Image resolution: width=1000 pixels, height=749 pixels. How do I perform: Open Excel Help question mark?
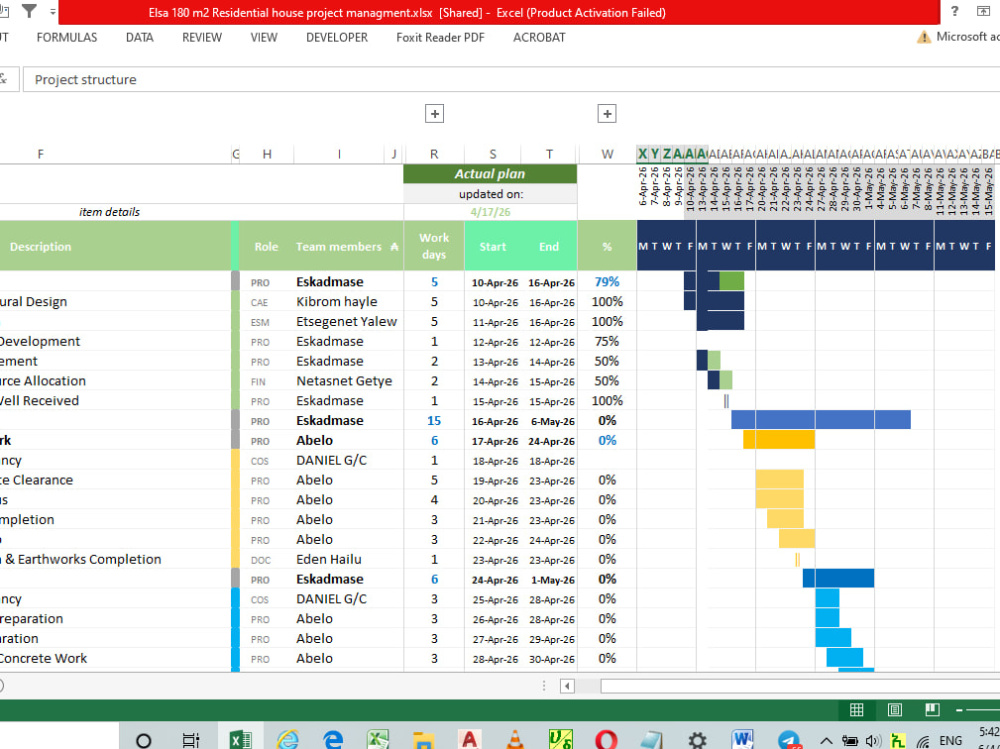coord(955,11)
